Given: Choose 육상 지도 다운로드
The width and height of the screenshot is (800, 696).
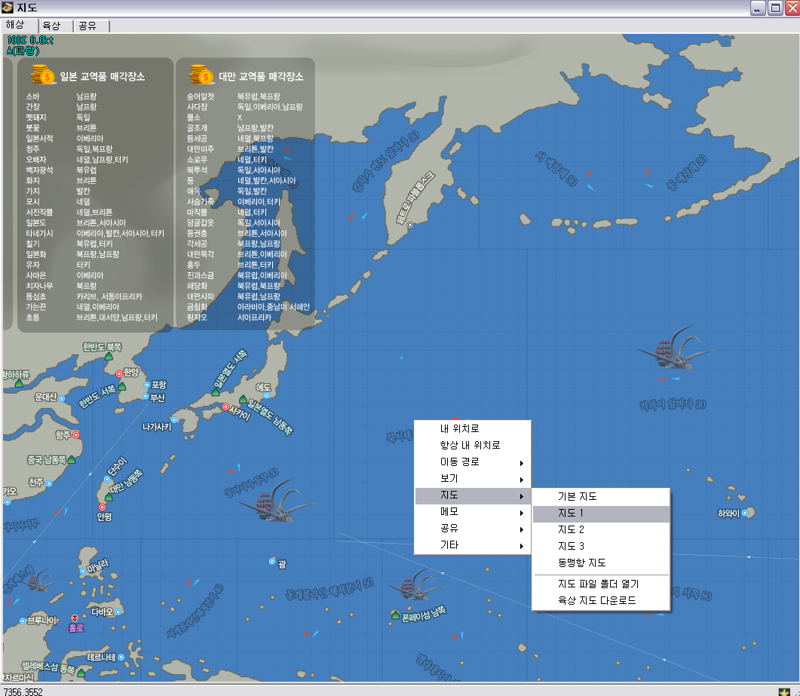Looking at the screenshot, I should pos(601,601).
